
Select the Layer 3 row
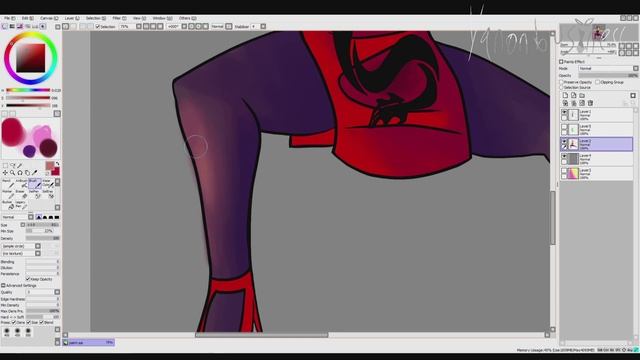pos(597,173)
